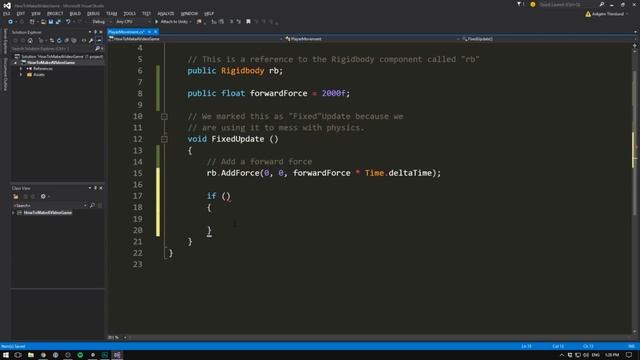Click the Visual Studio logo icon
This screenshot has height=360, width=640.
[x=7, y=5]
